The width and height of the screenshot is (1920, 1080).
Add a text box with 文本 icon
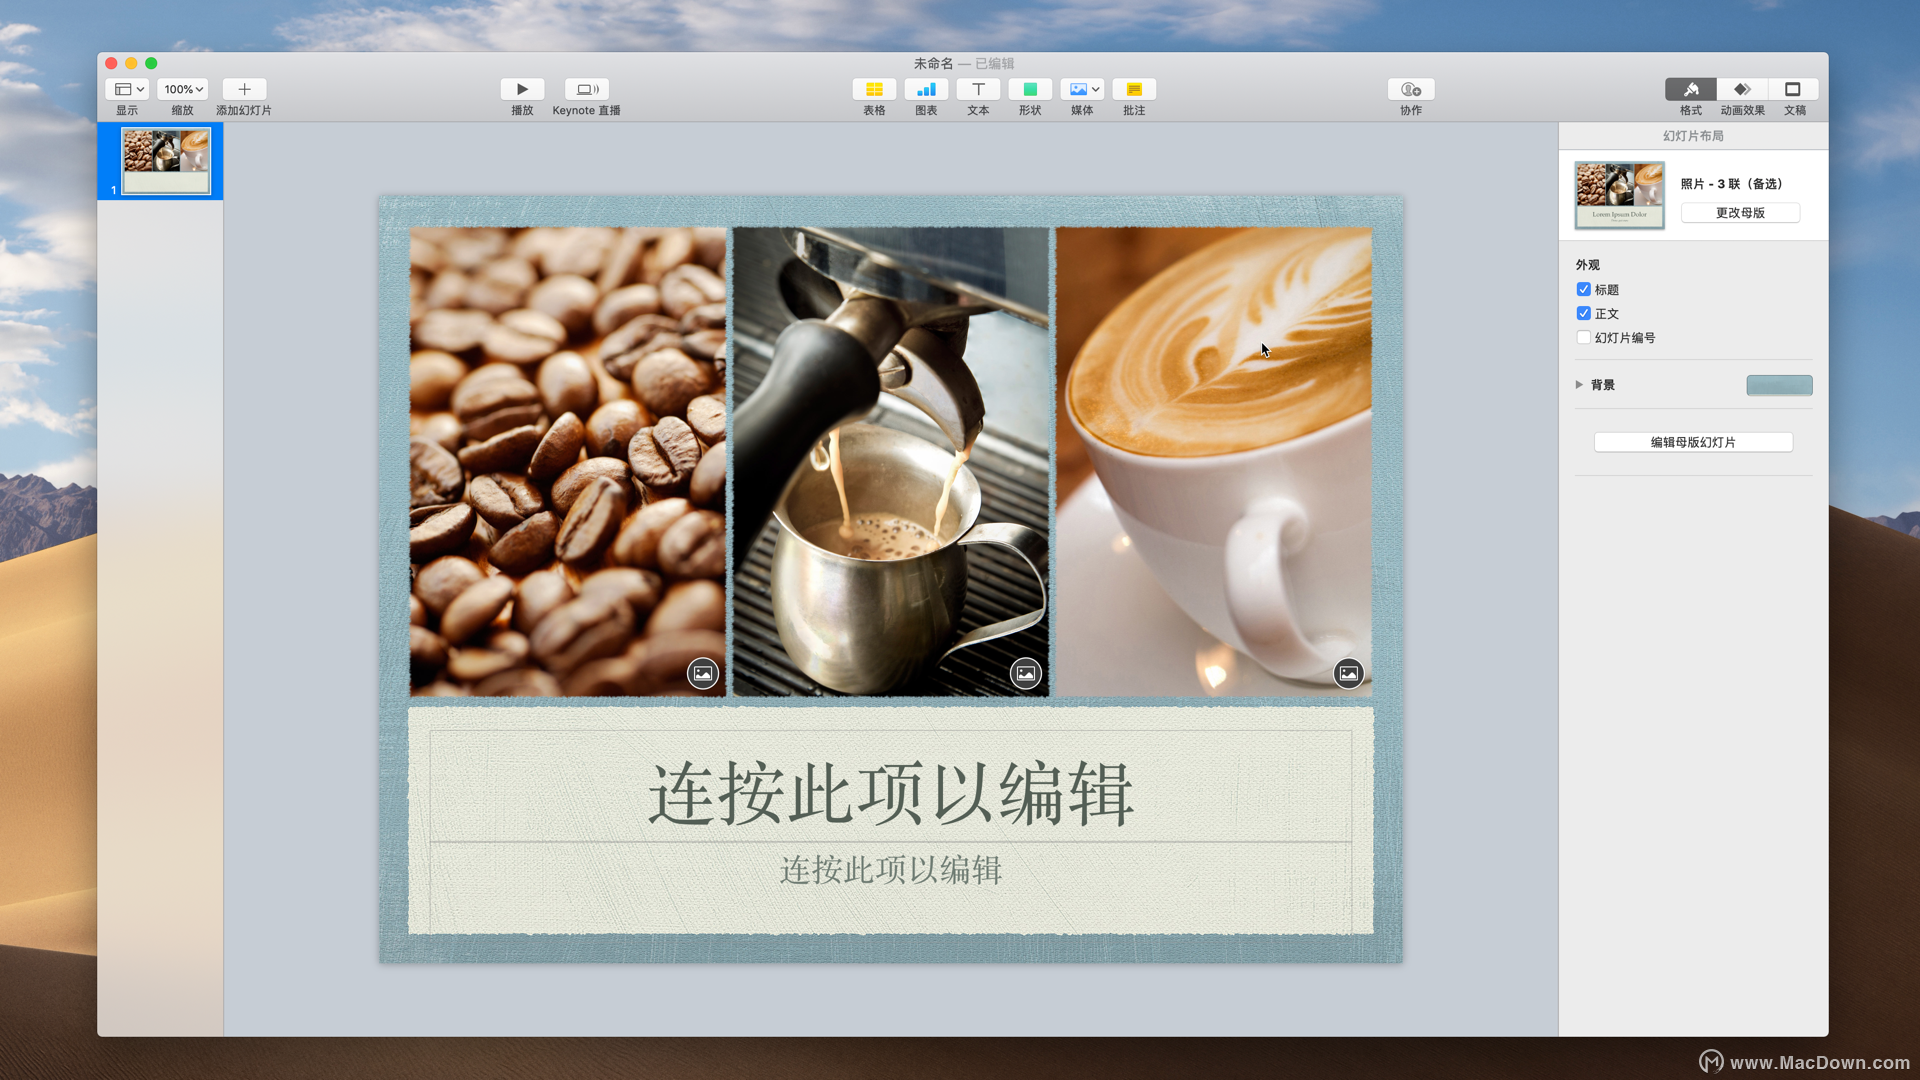pyautogui.click(x=978, y=89)
